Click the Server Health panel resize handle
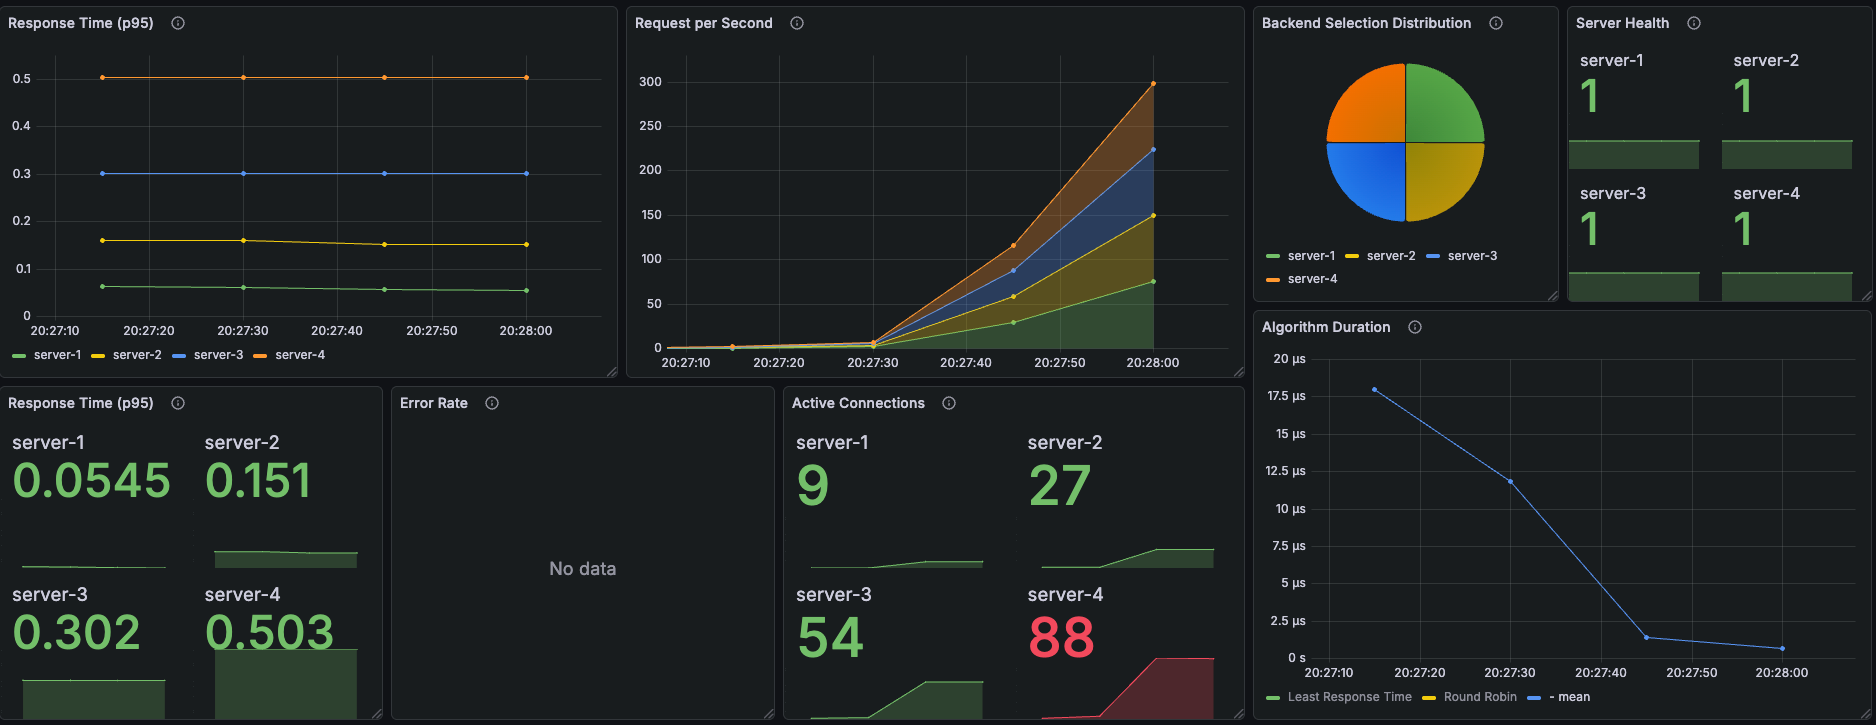Image resolution: width=1876 pixels, height=725 pixels. (x=1867, y=296)
